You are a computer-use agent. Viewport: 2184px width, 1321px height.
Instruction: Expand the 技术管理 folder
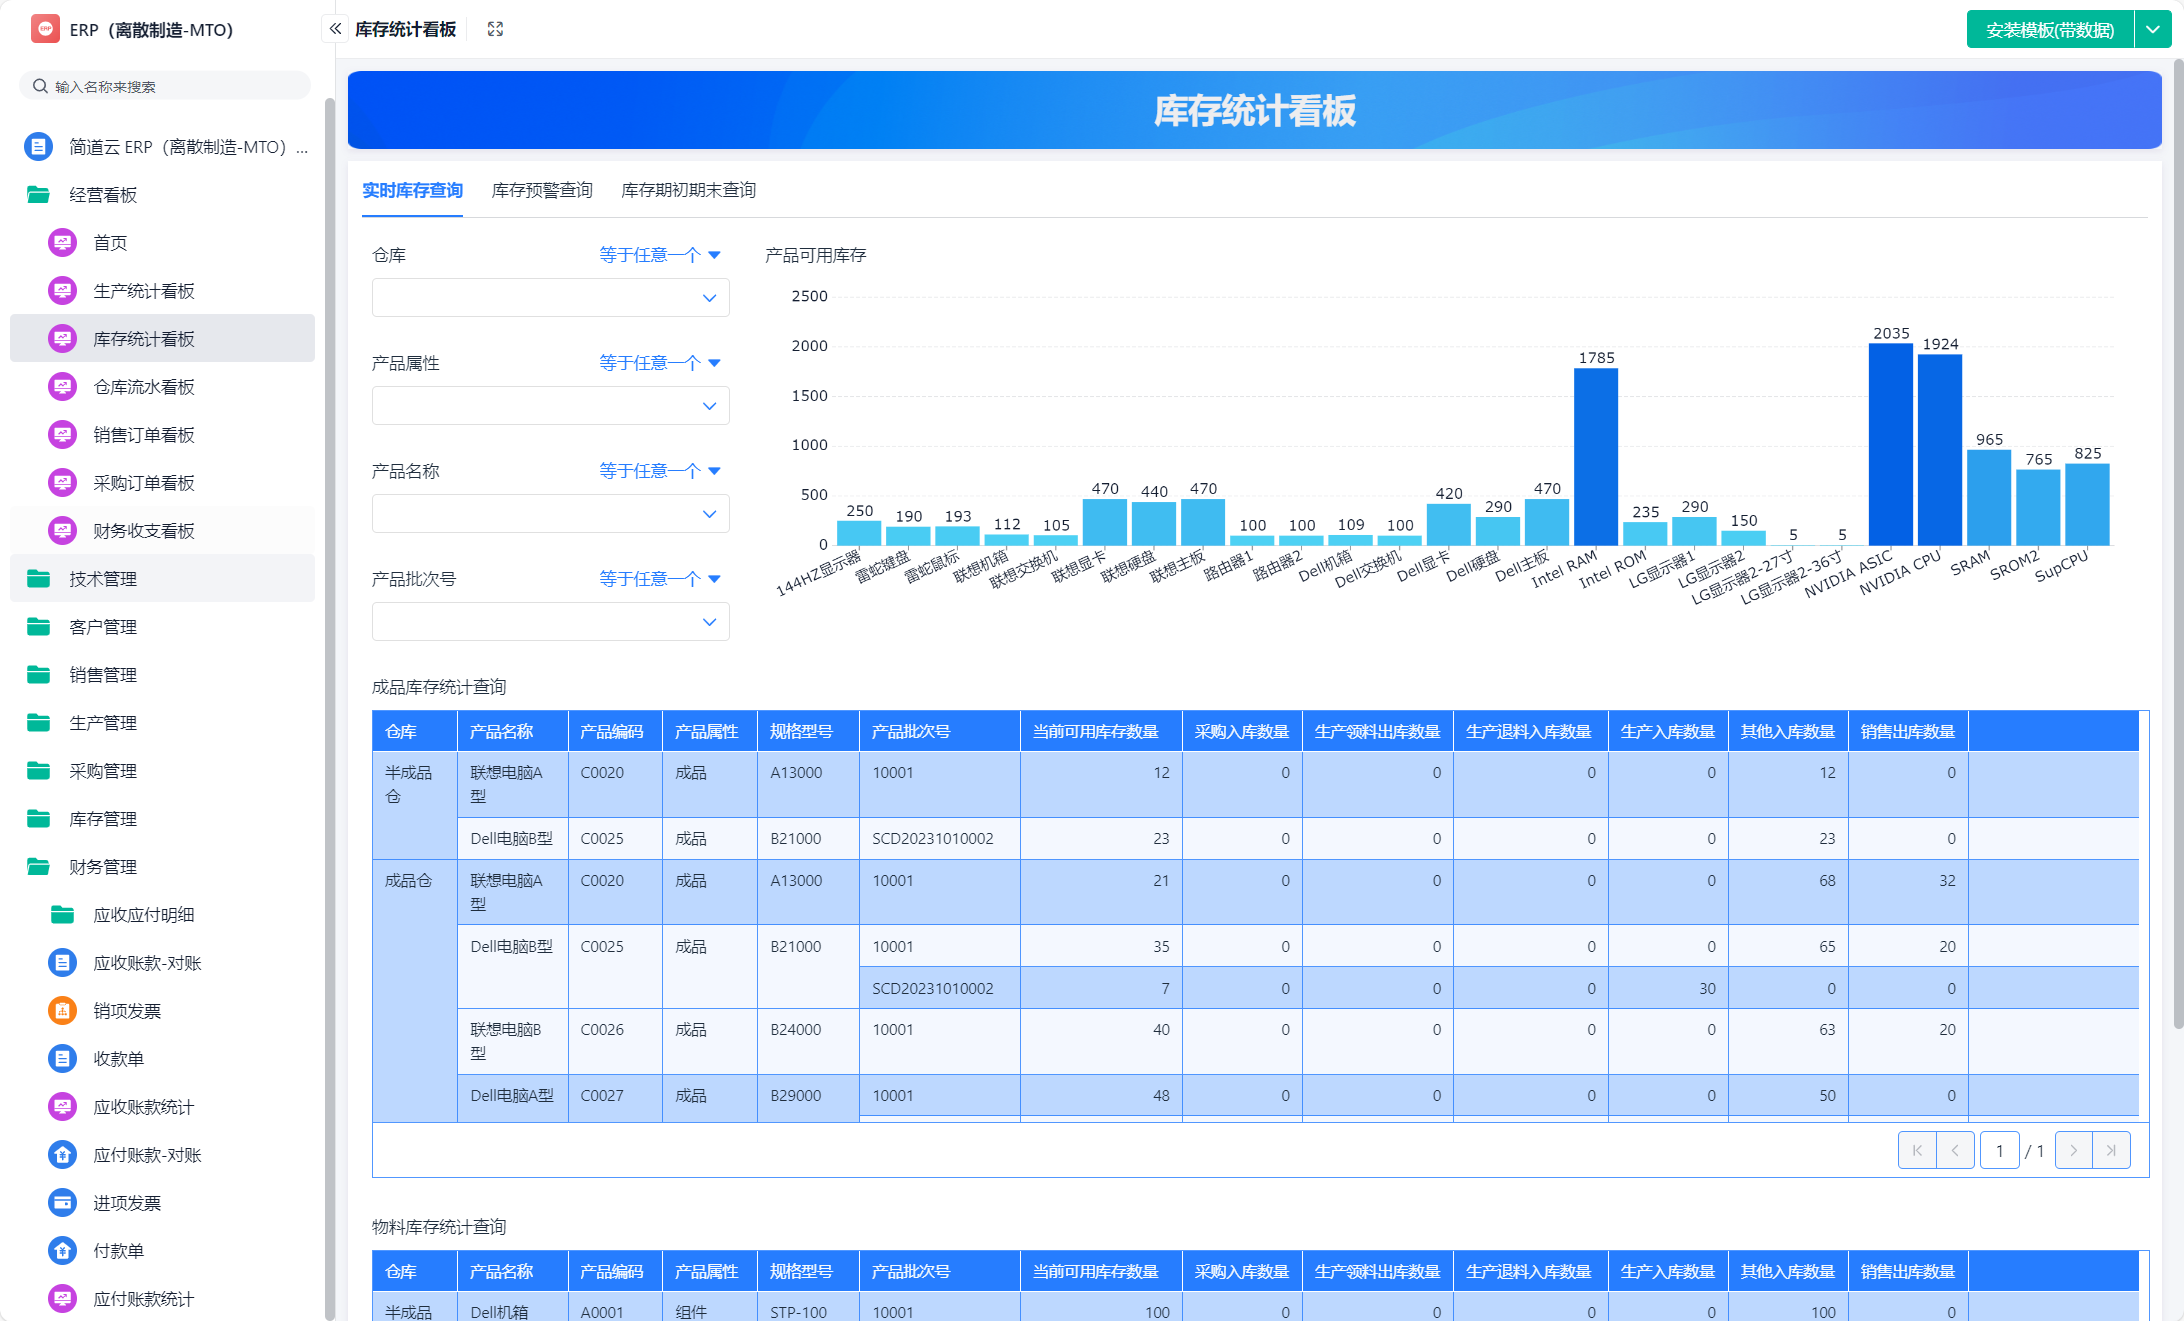(x=103, y=579)
